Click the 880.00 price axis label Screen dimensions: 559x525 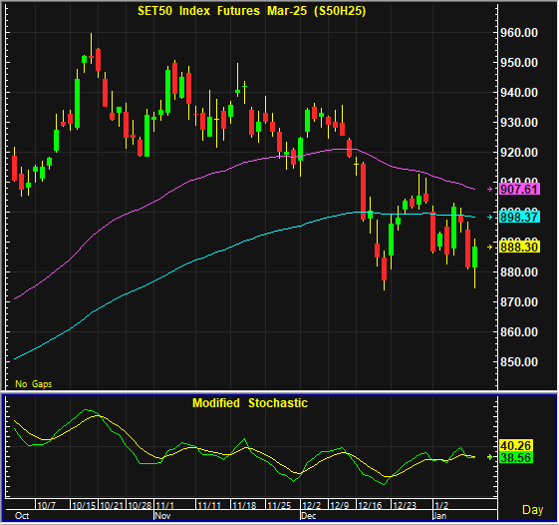[x=519, y=272]
